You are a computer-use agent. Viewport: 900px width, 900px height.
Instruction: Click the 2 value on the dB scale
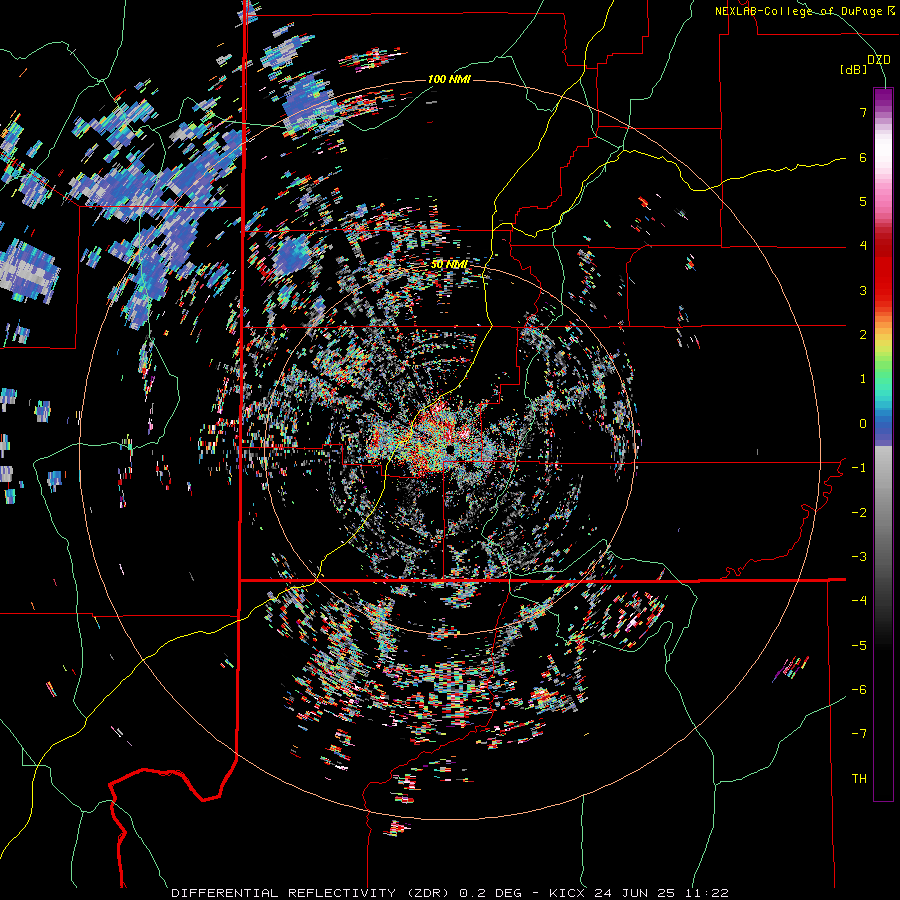click(863, 335)
